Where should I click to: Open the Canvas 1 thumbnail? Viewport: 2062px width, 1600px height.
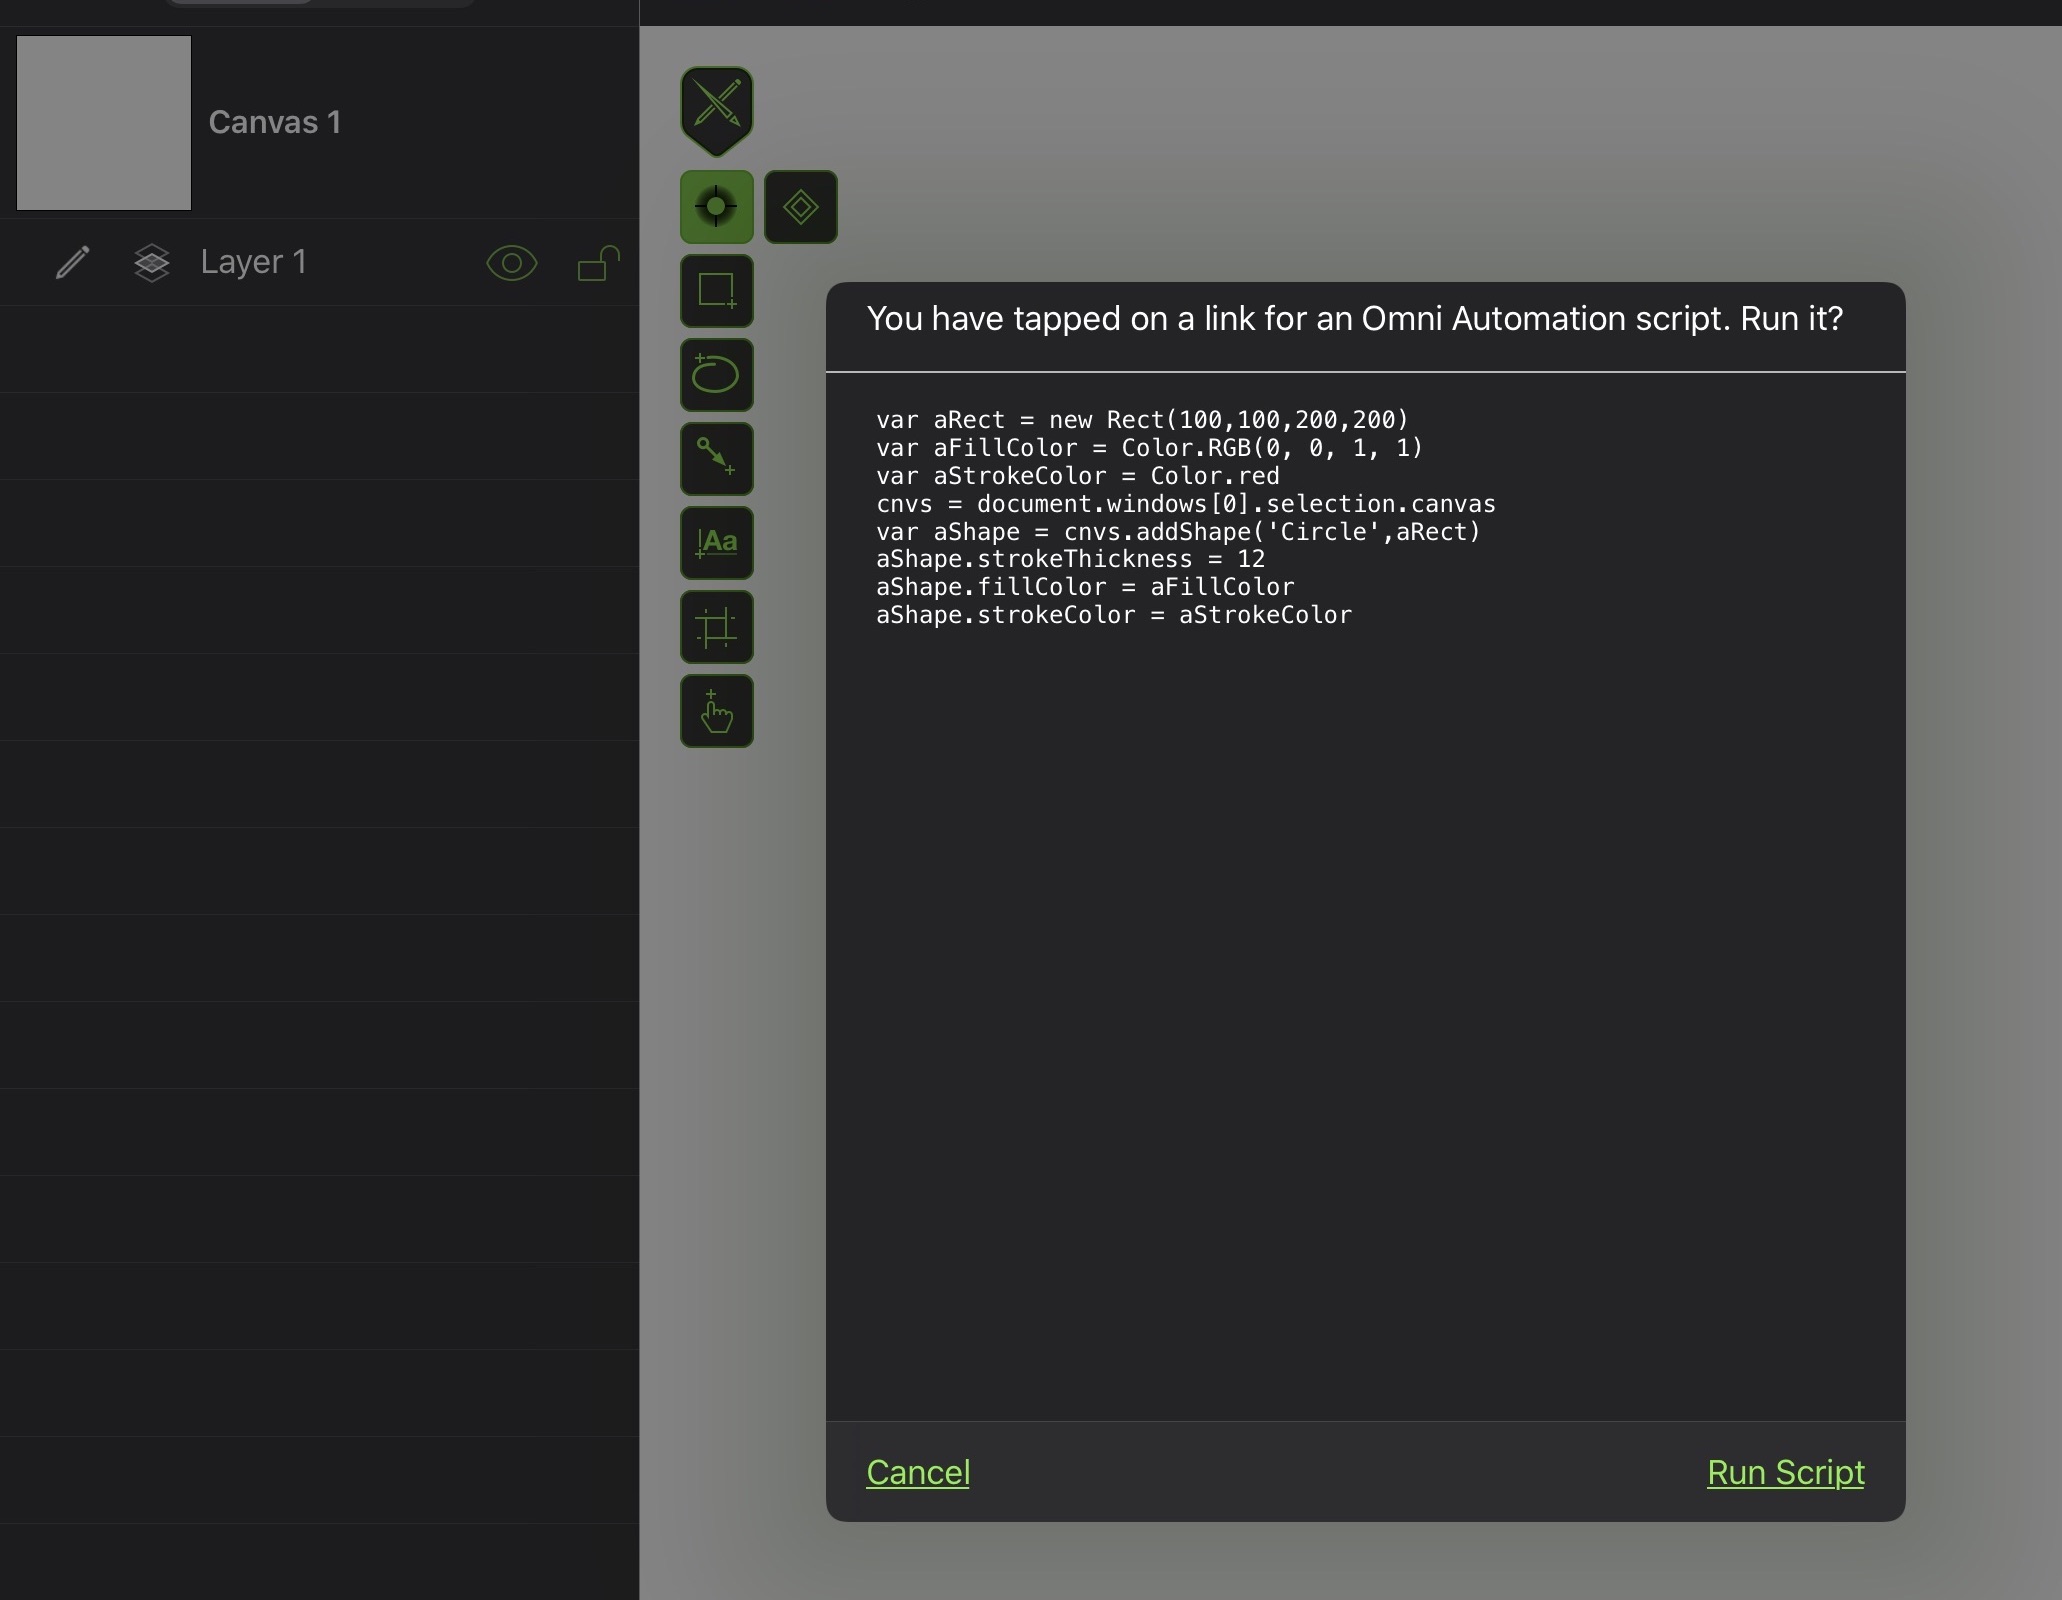click(x=104, y=123)
